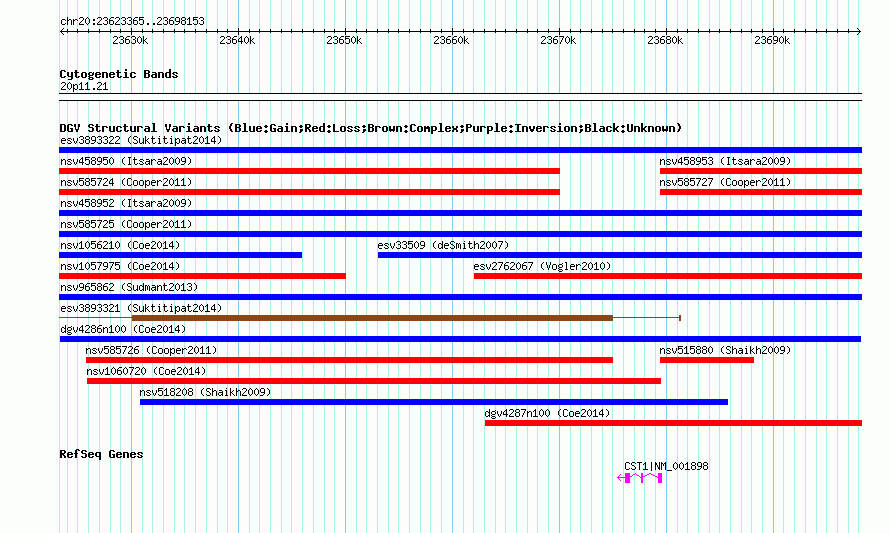Select the red nsv585724 loss bar

coord(309,192)
